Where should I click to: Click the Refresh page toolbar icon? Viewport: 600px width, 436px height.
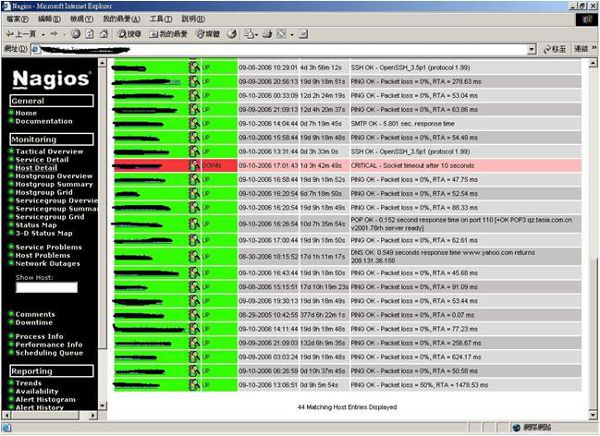[x=90, y=34]
